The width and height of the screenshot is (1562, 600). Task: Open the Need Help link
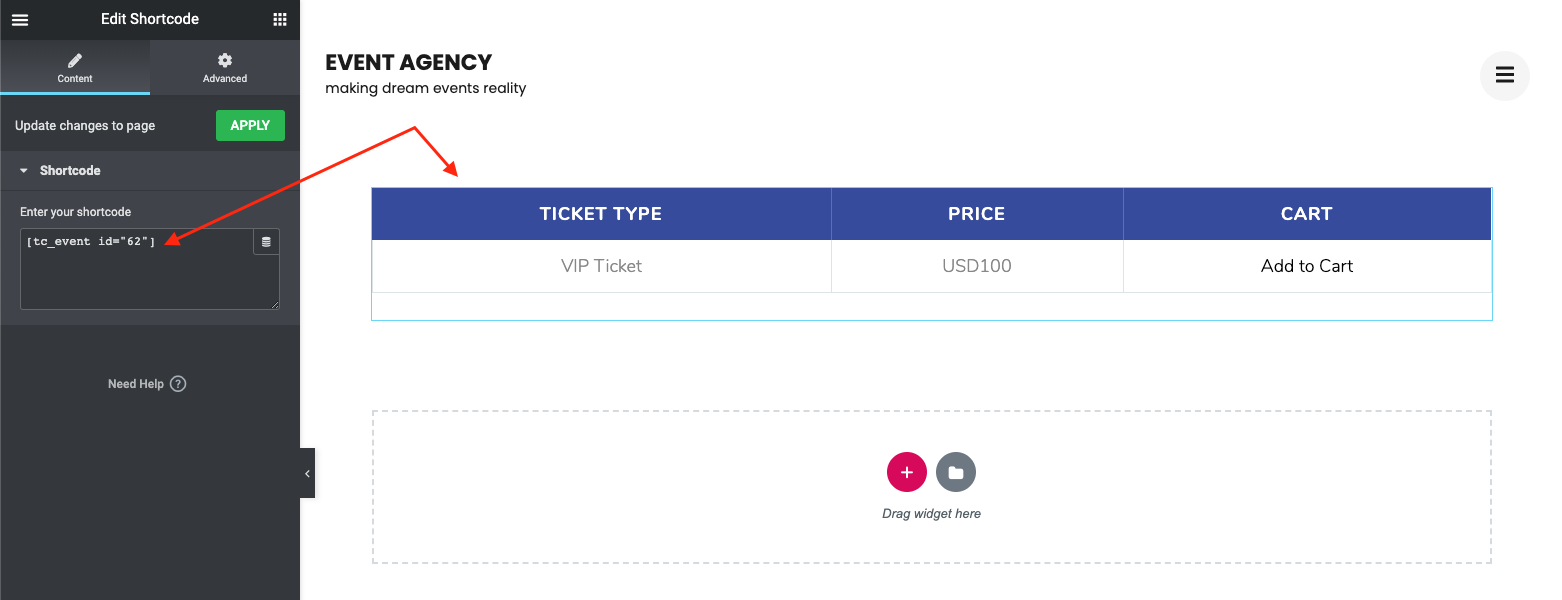click(138, 383)
